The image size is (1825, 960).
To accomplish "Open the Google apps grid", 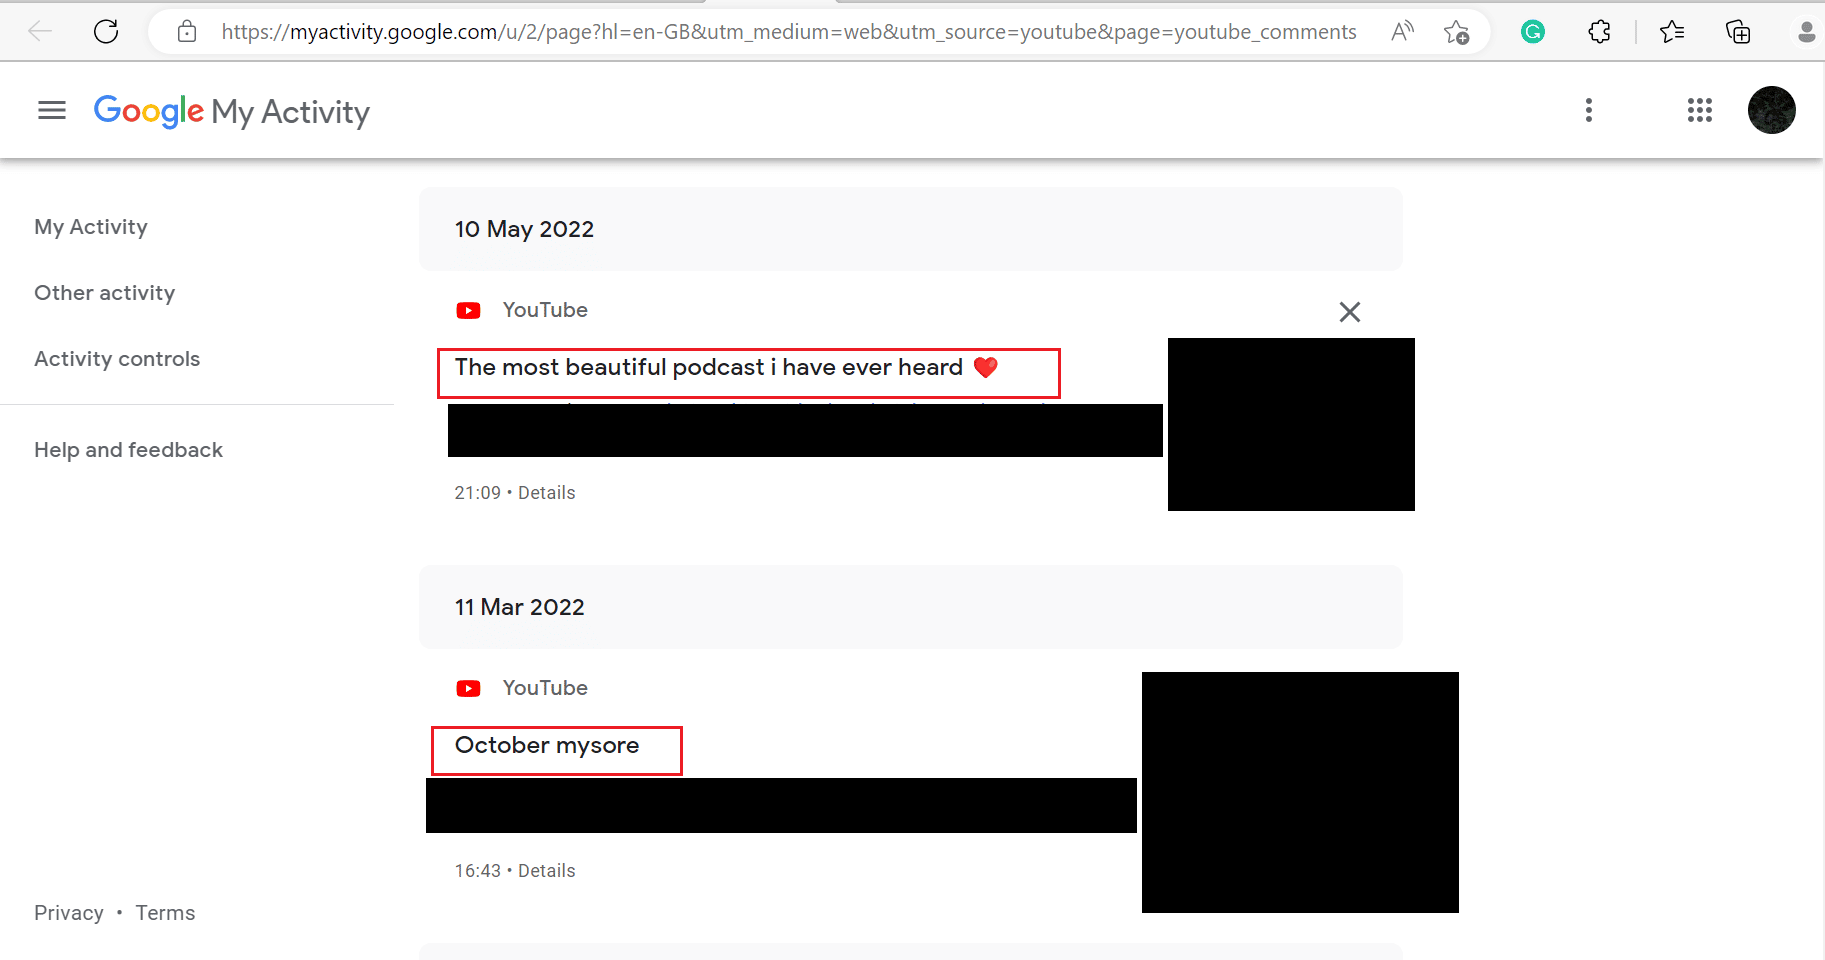I will point(1700,110).
